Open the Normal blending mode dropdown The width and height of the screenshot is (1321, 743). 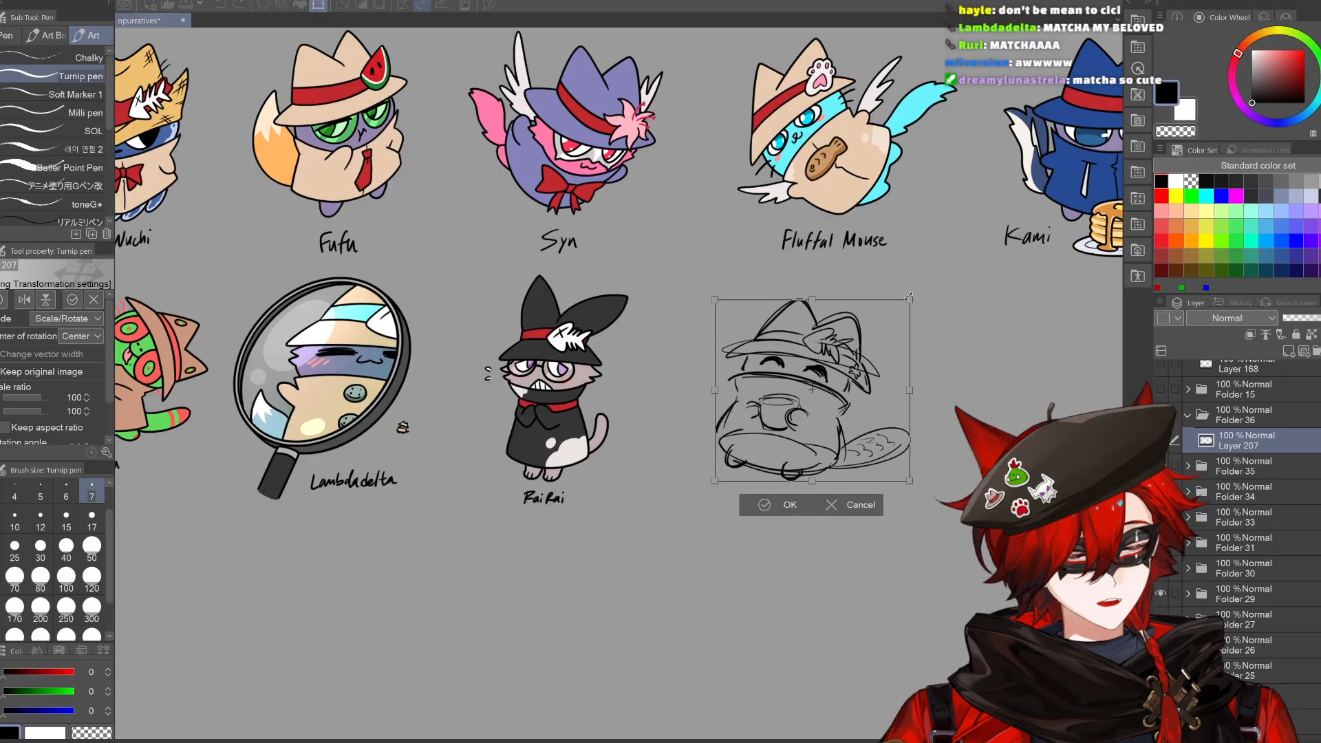coord(1232,318)
